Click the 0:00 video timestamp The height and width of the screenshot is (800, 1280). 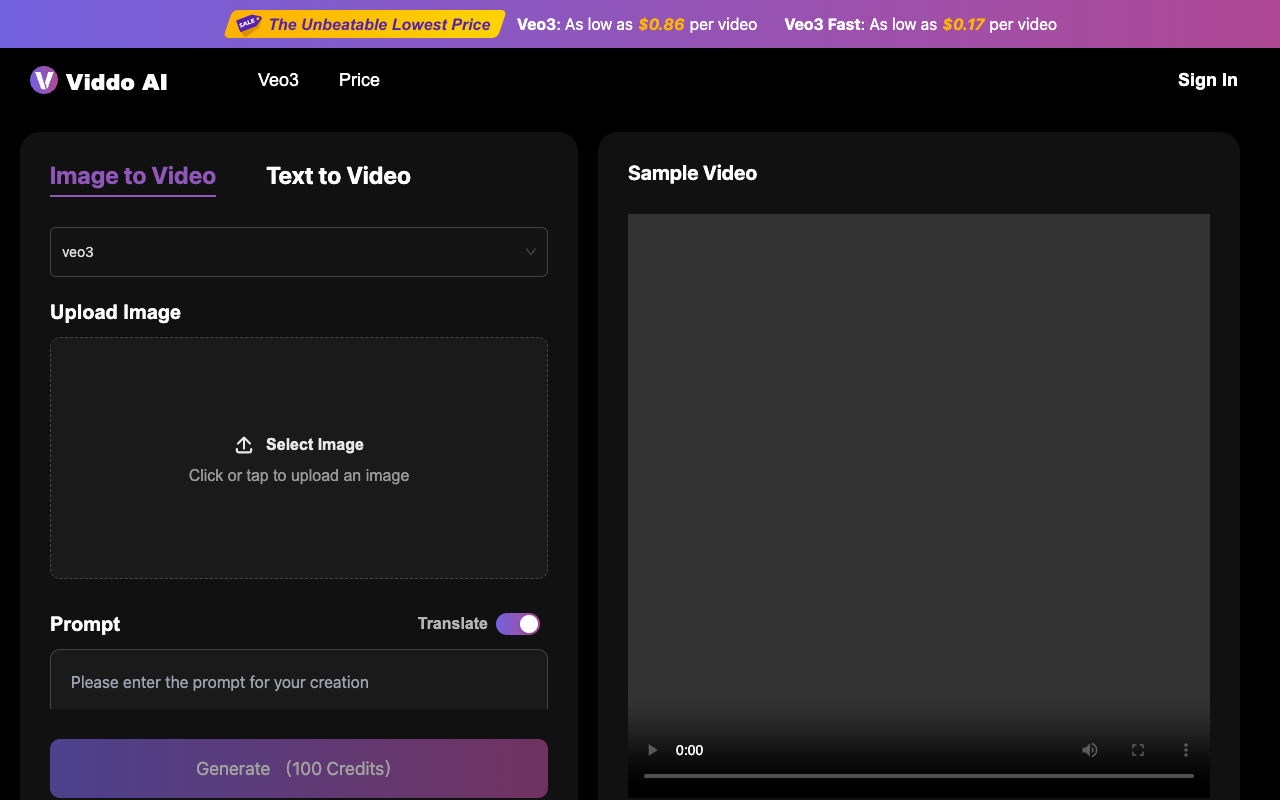(689, 750)
